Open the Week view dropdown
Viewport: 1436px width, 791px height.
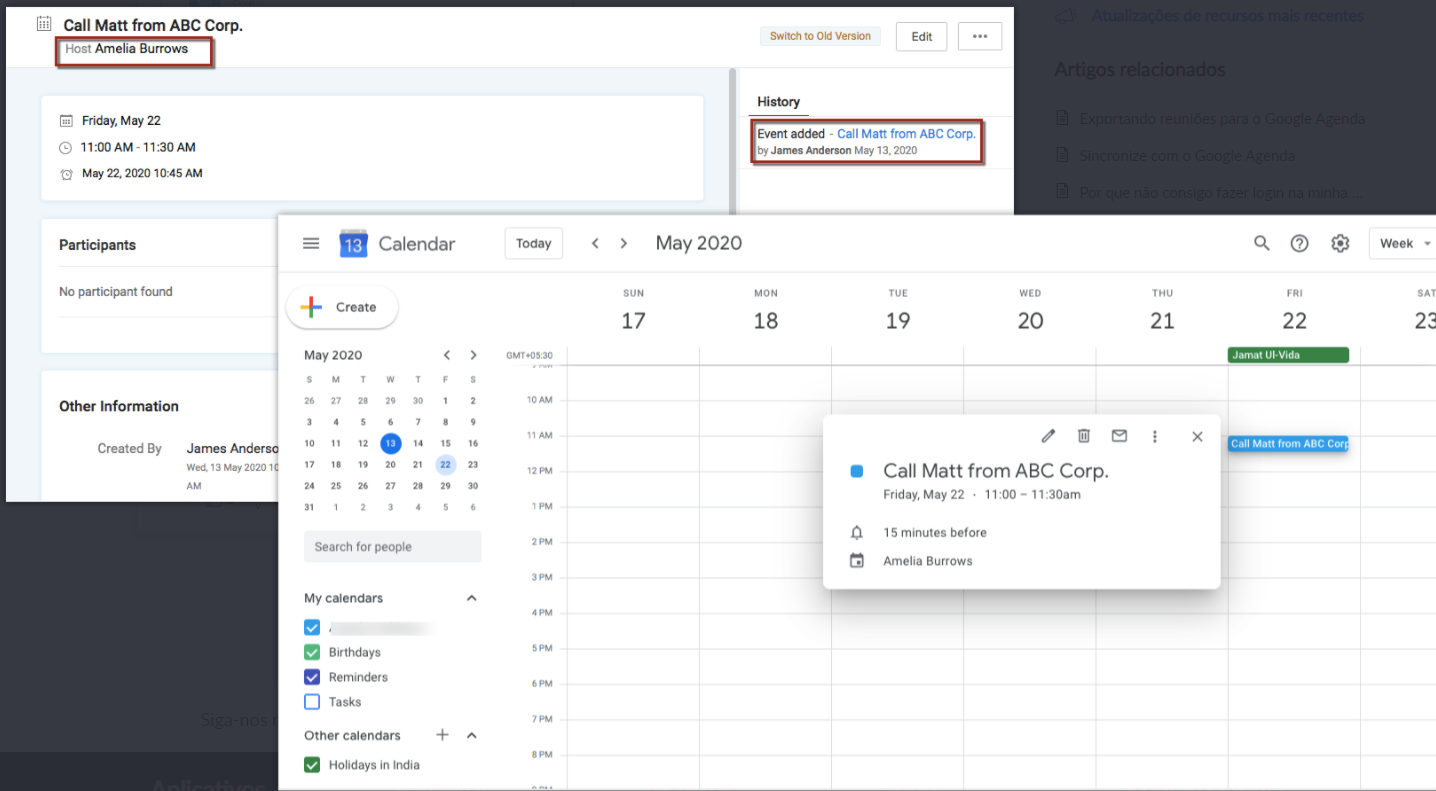(x=1403, y=243)
